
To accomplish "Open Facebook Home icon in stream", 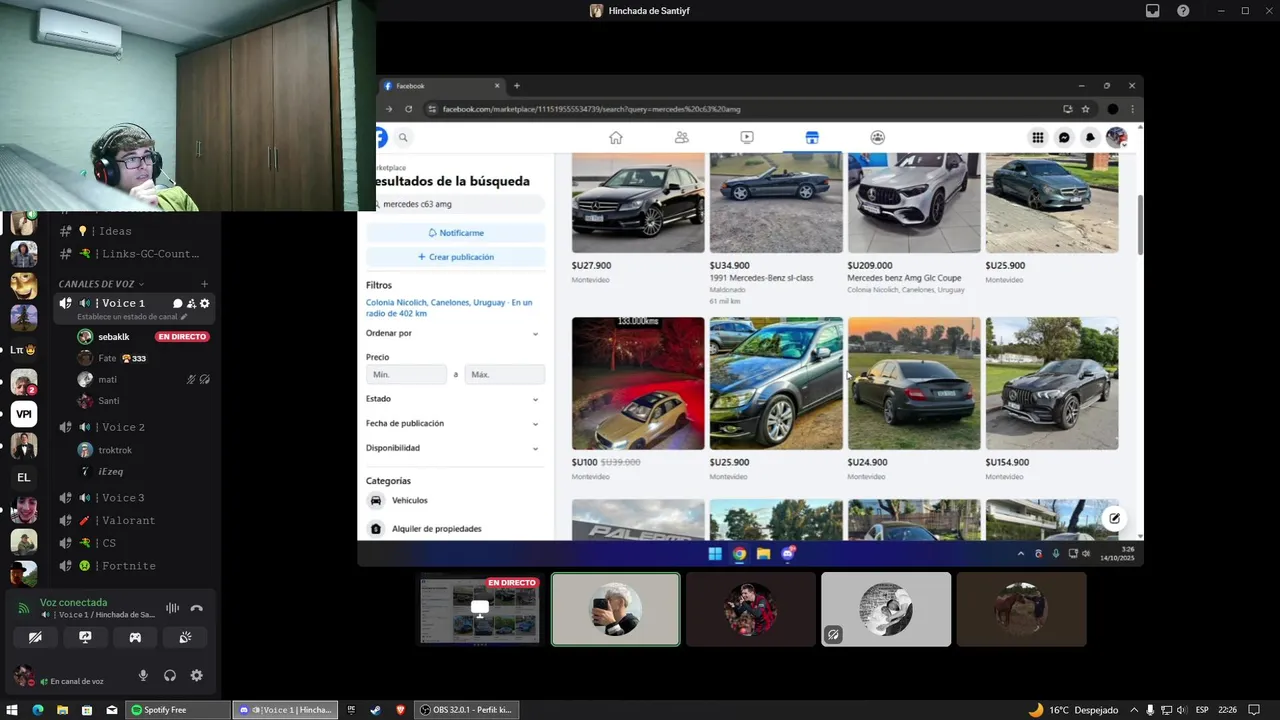I will [616, 138].
